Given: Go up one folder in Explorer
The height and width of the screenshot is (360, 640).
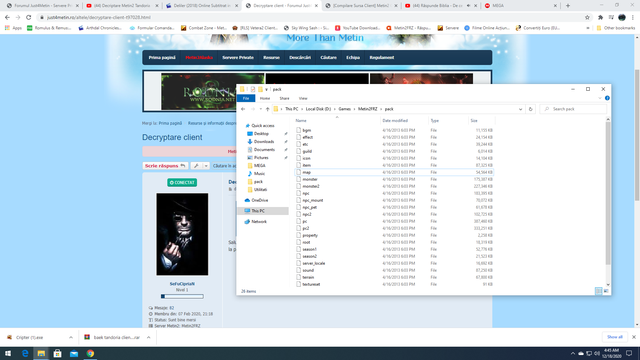Looking at the screenshot, I should point(267,109).
